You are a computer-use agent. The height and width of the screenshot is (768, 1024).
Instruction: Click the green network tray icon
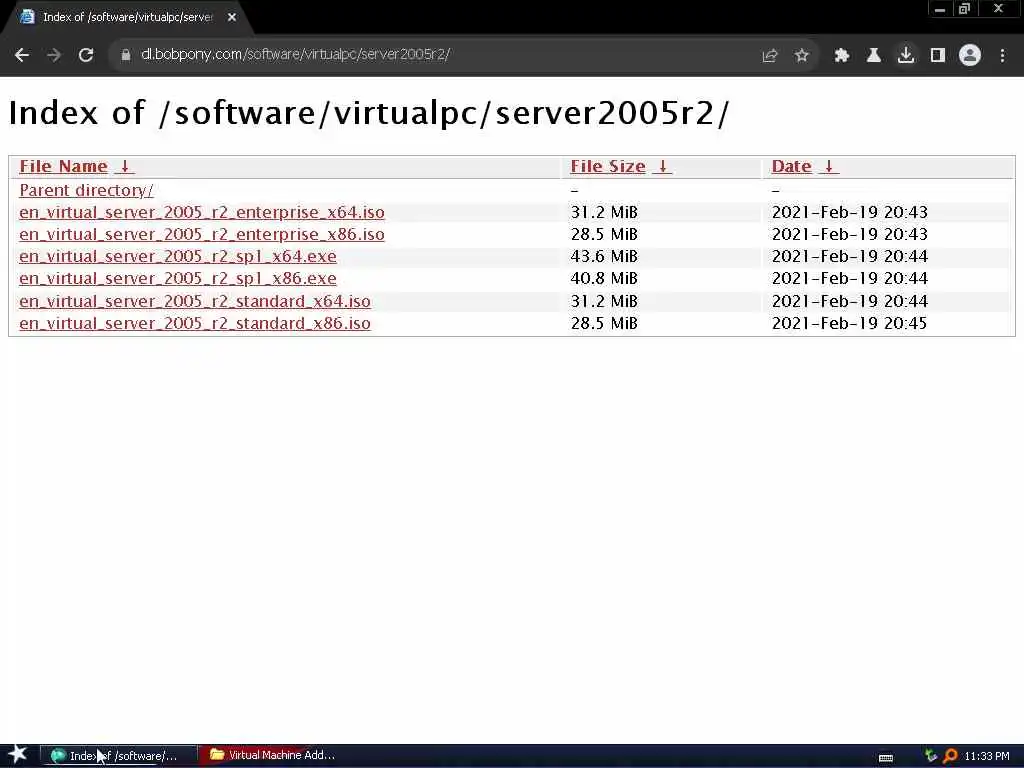(x=931, y=756)
